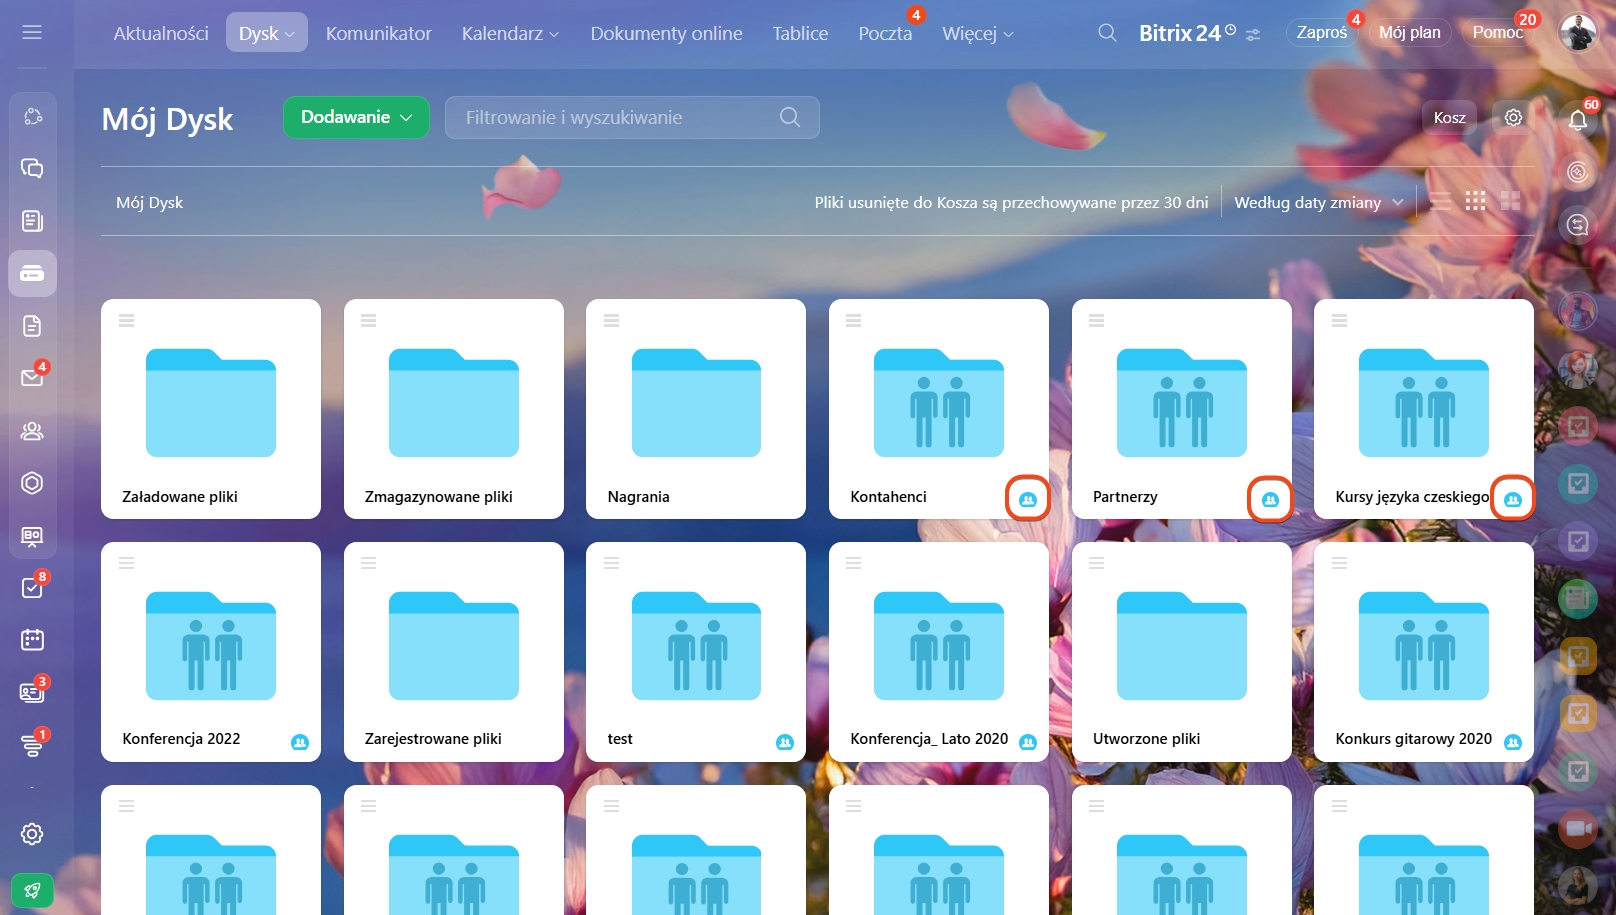1616x915 pixels.
Task: Switch to small grid view layout
Action: point(1475,201)
